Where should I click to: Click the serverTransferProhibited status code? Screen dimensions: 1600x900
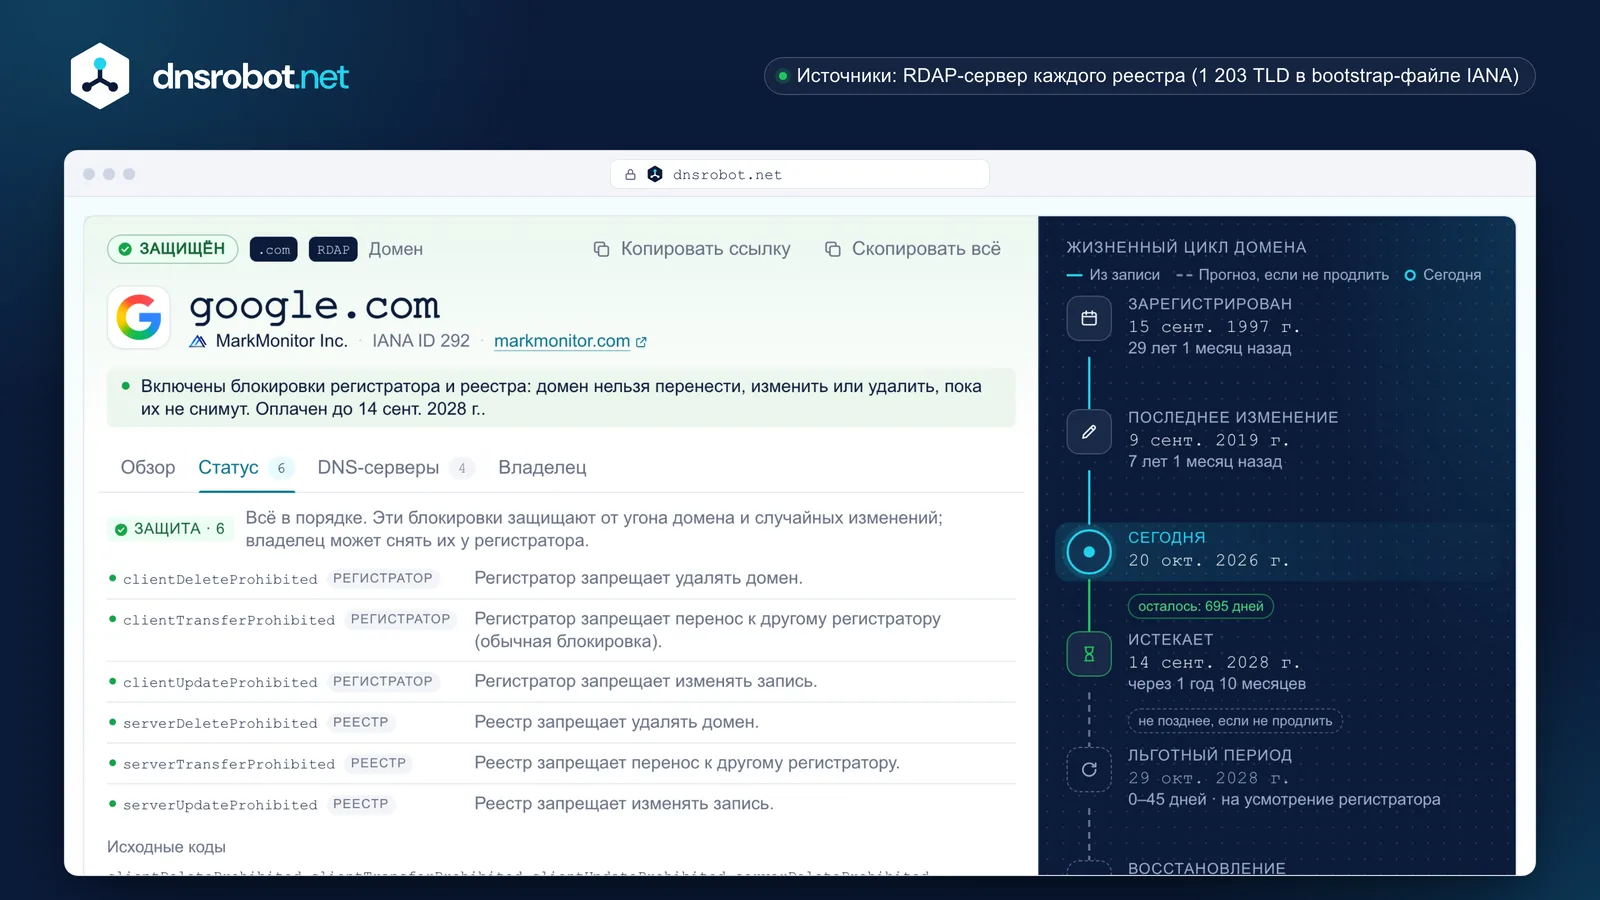229,765
